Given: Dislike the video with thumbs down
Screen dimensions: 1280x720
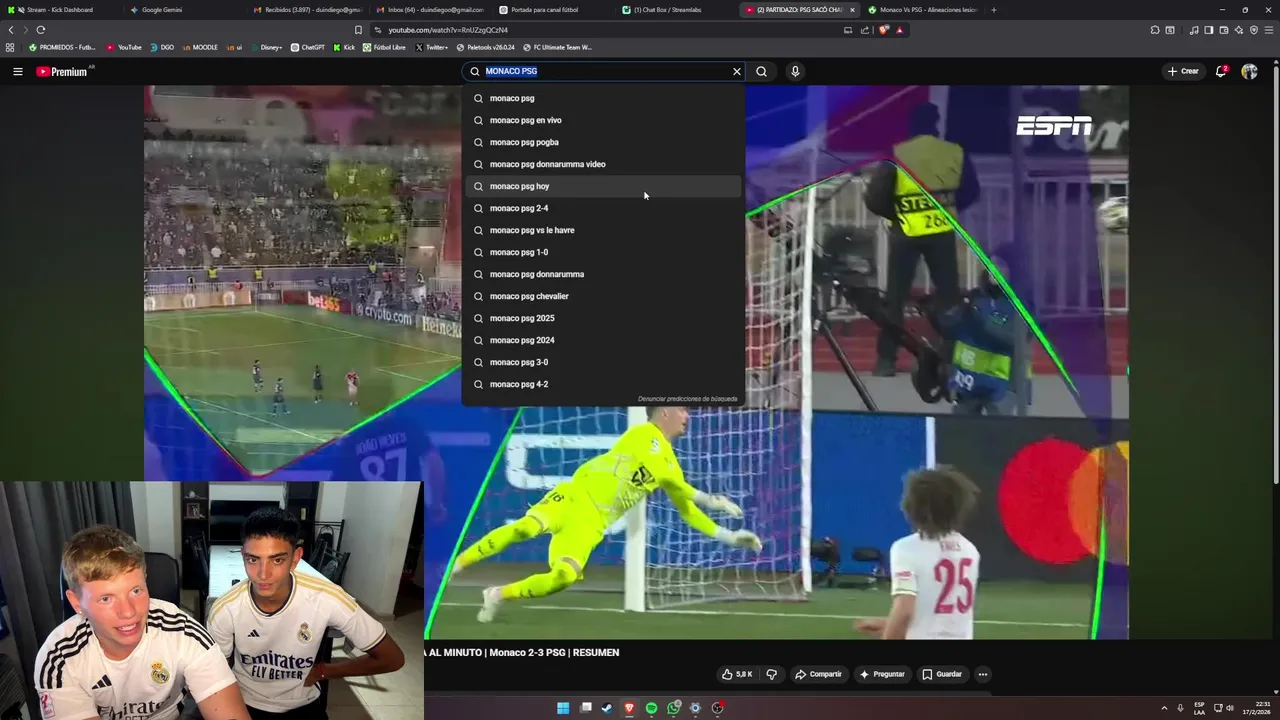Looking at the screenshot, I should [x=771, y=674].
